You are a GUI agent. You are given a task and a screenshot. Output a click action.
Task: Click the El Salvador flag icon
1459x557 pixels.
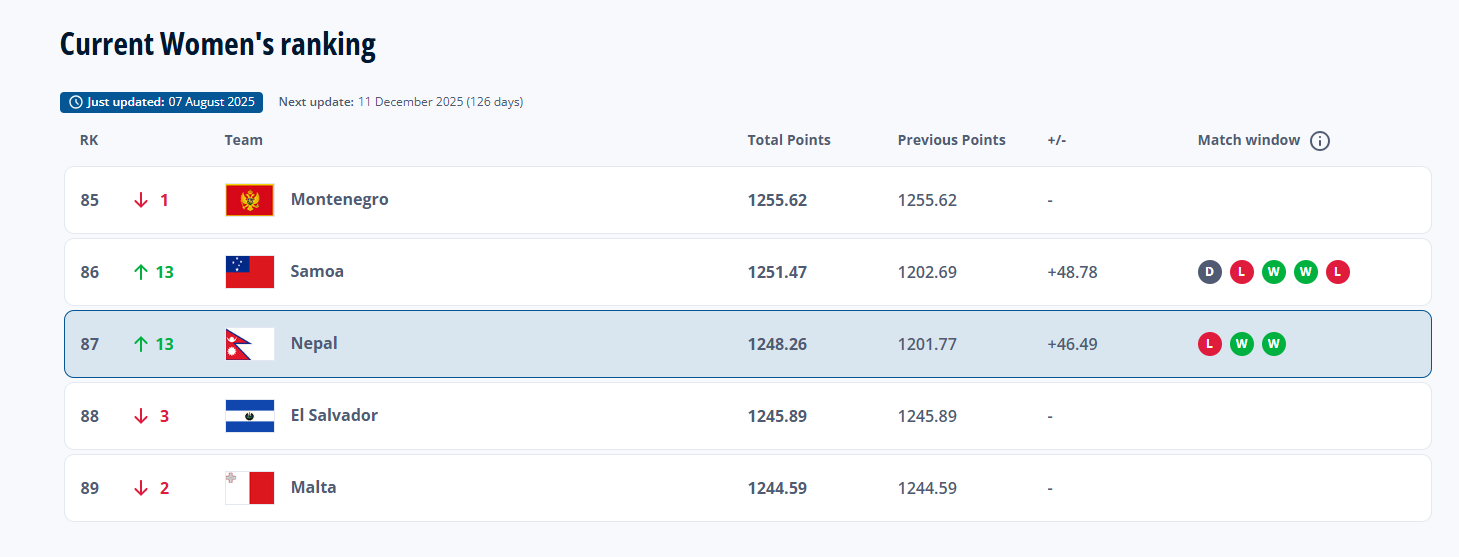pos(250,416)
